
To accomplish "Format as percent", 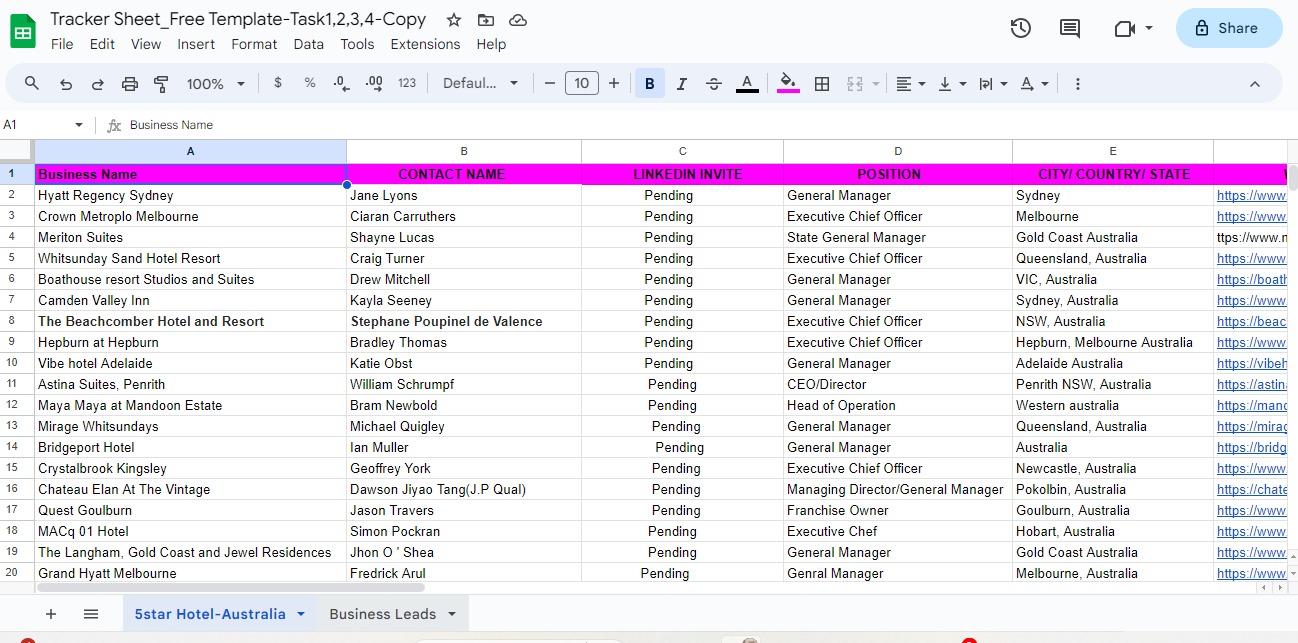I will [310, 84].
